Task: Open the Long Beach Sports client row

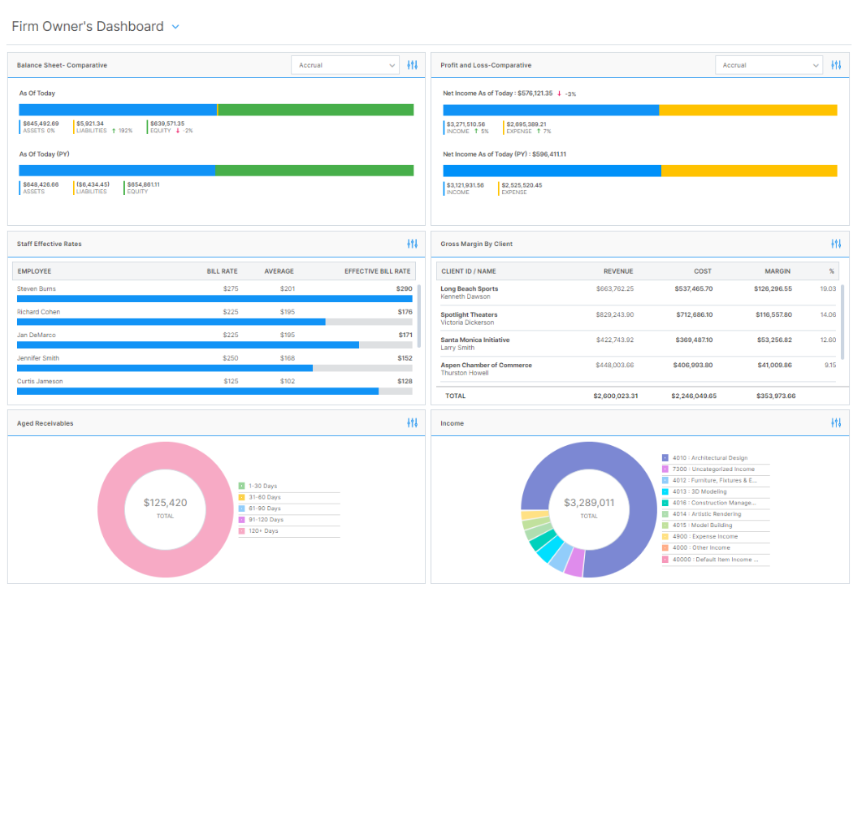Action: [469, 289]
